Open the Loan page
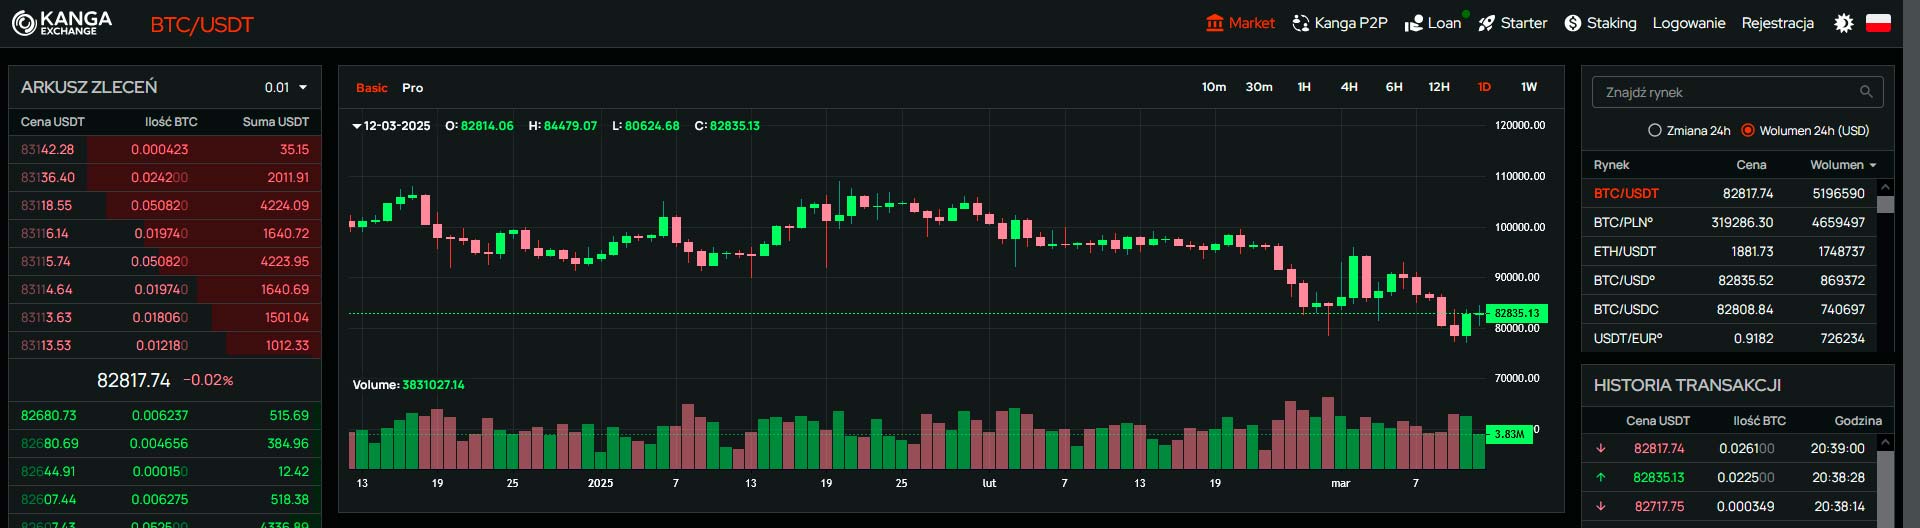The height and width of the screenshot is (528, 1920). click(x=1433, y=23)
